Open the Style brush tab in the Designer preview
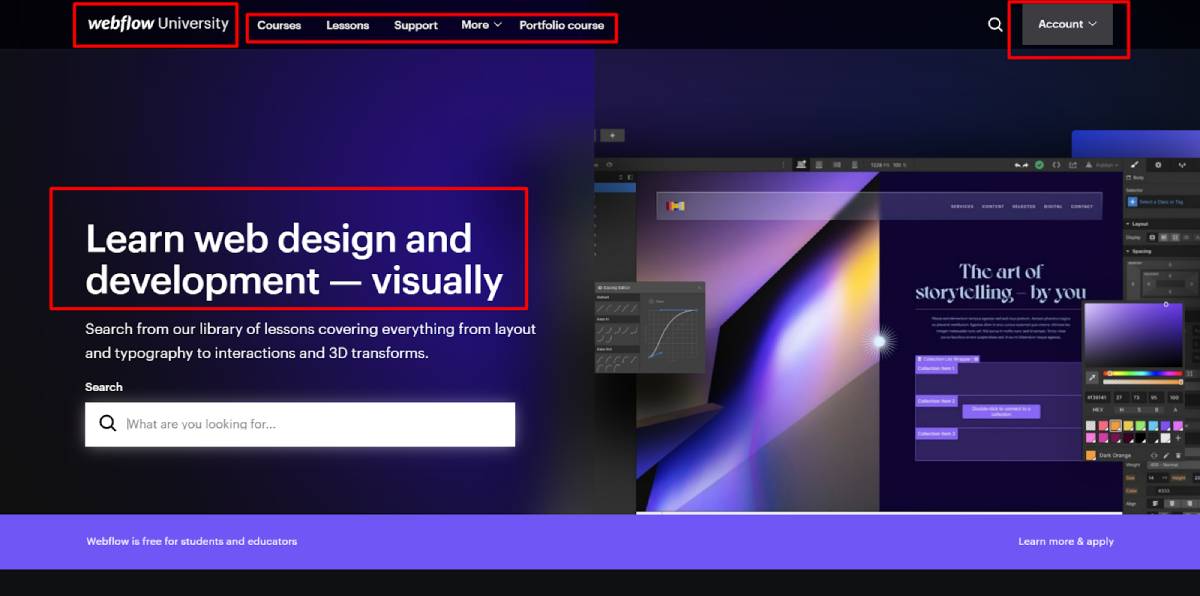Image resolution: width=1200 pixels, height=596 pixels. coord(1134,164)
